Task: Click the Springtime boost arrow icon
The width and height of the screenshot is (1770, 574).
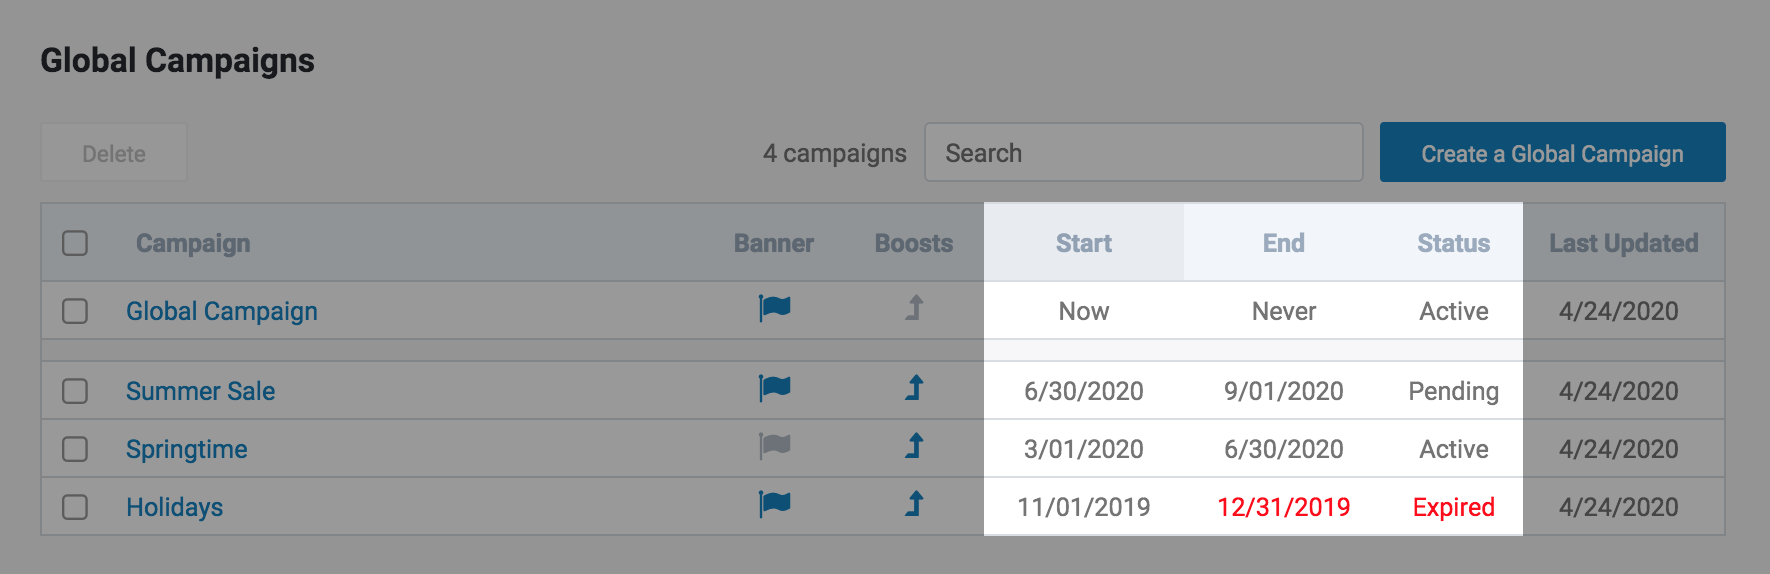Action: (914, 446)
